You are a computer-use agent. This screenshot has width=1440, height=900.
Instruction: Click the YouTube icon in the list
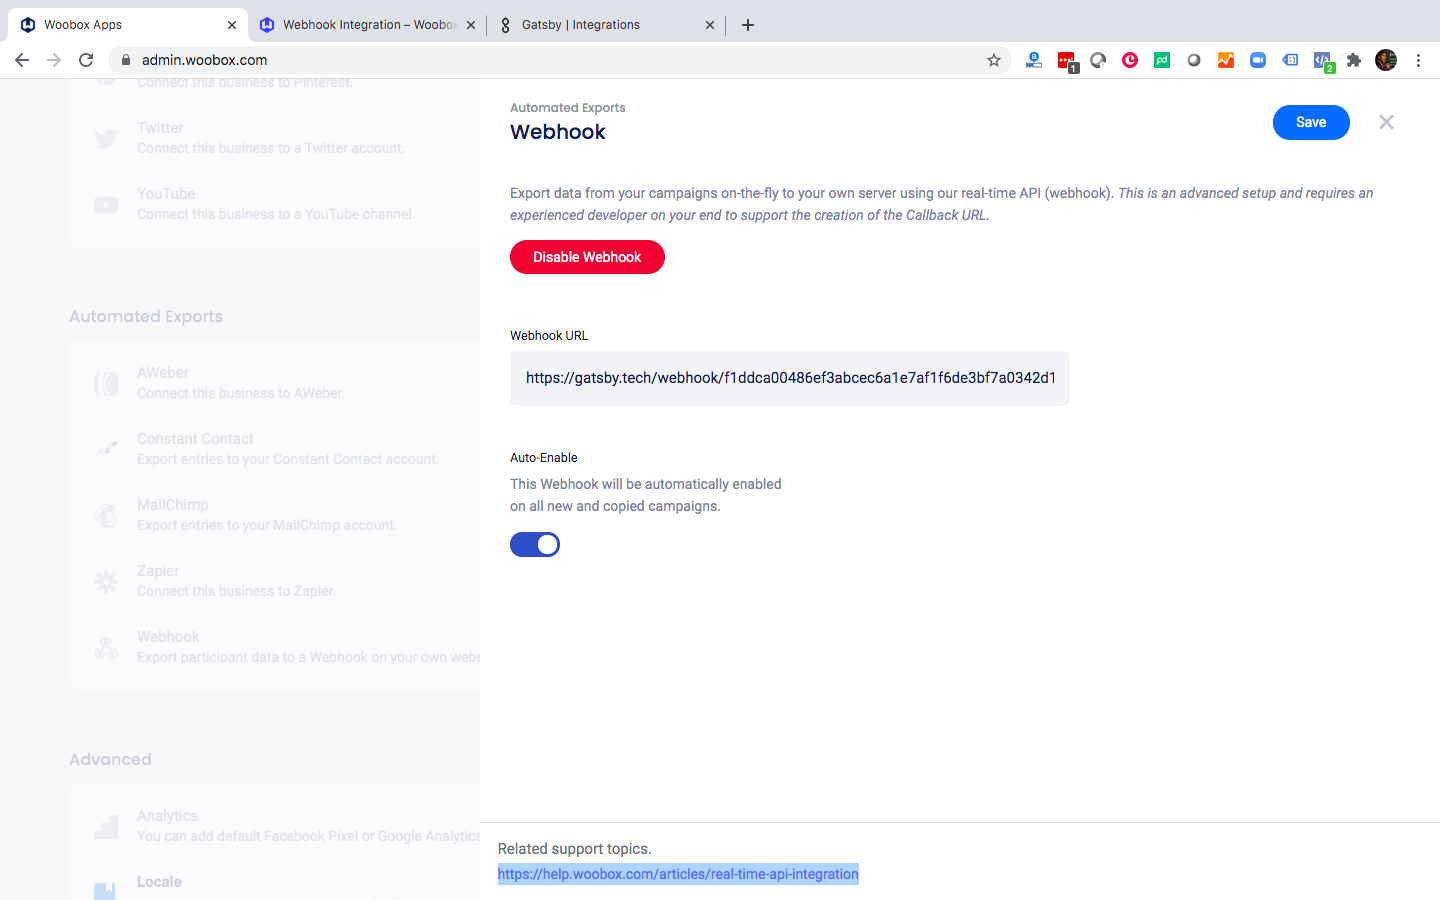click(106, 204)
